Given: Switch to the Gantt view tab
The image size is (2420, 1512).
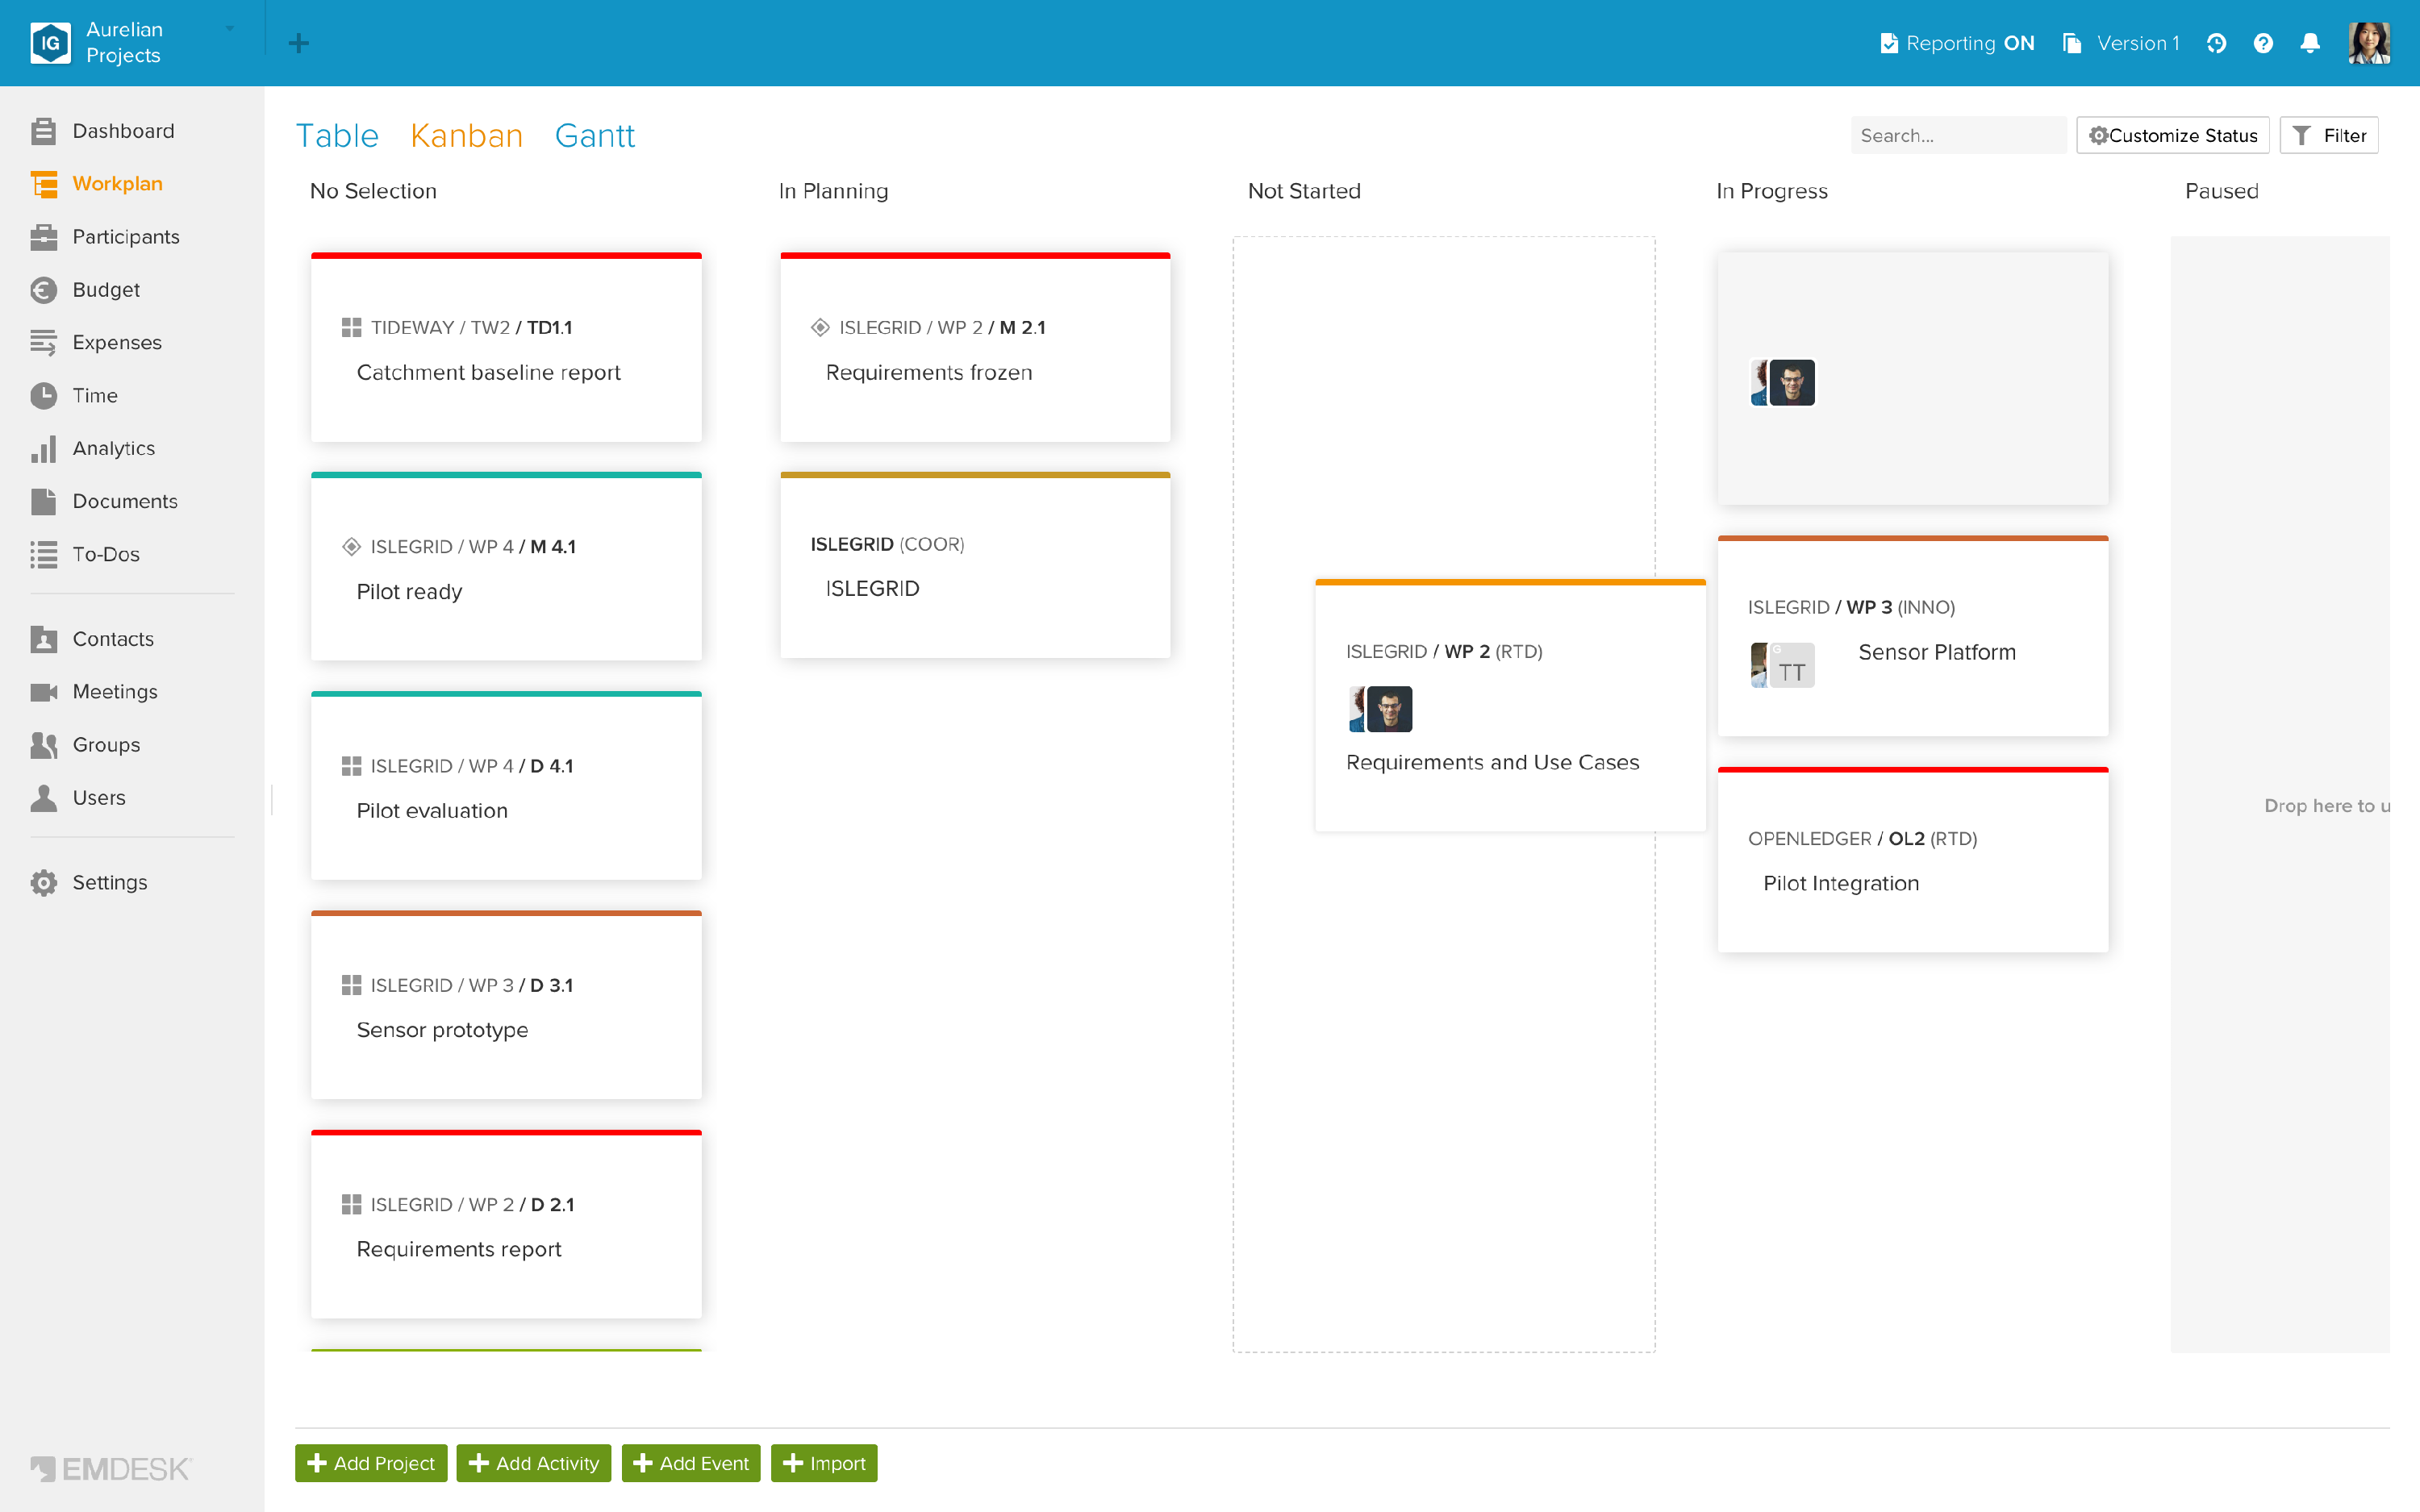Looking at the screenshot, I should point(594,135).
